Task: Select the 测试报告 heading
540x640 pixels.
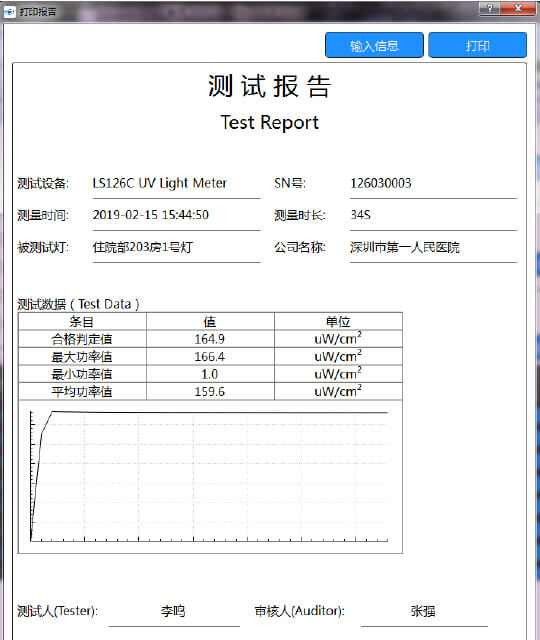Action: click(x=269, y=86)
